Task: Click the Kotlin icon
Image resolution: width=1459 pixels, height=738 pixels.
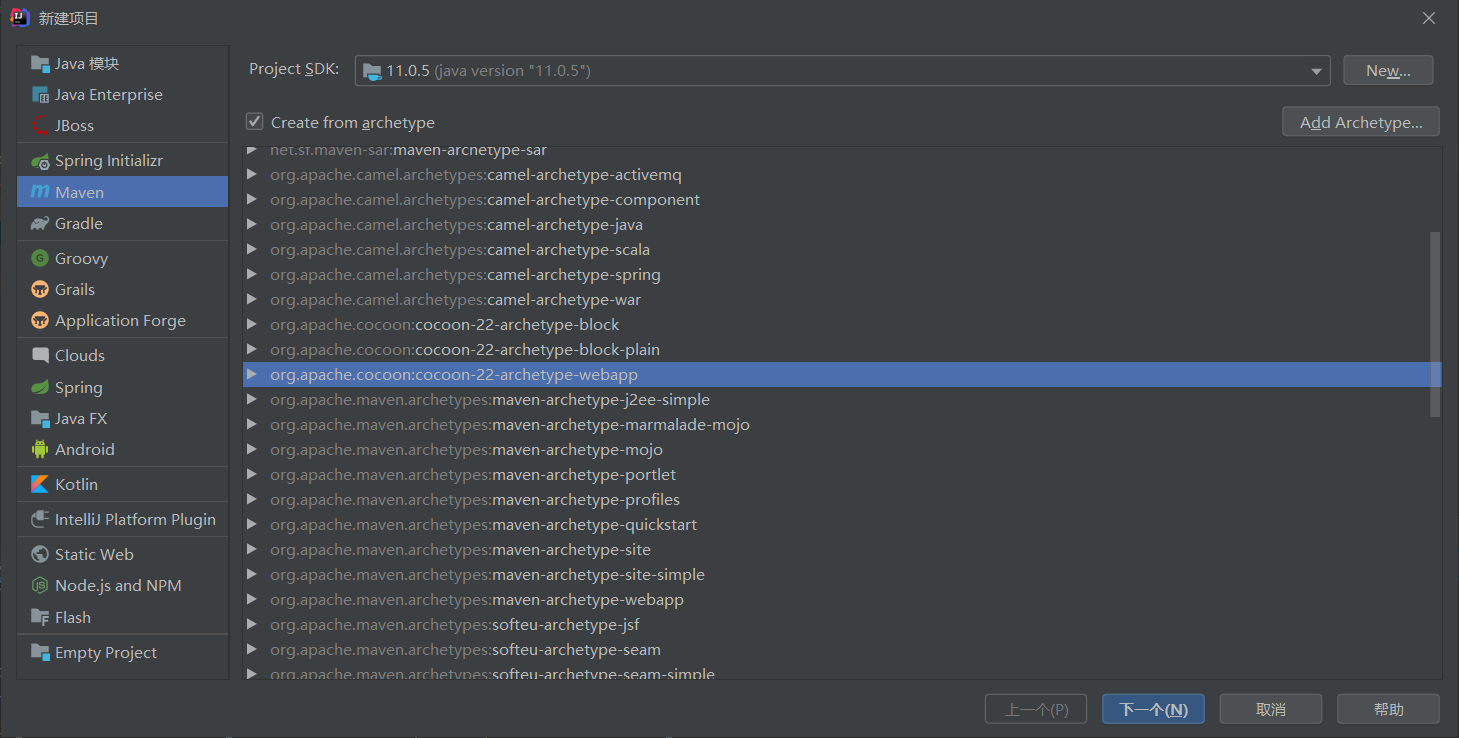Action: [40, 484]
